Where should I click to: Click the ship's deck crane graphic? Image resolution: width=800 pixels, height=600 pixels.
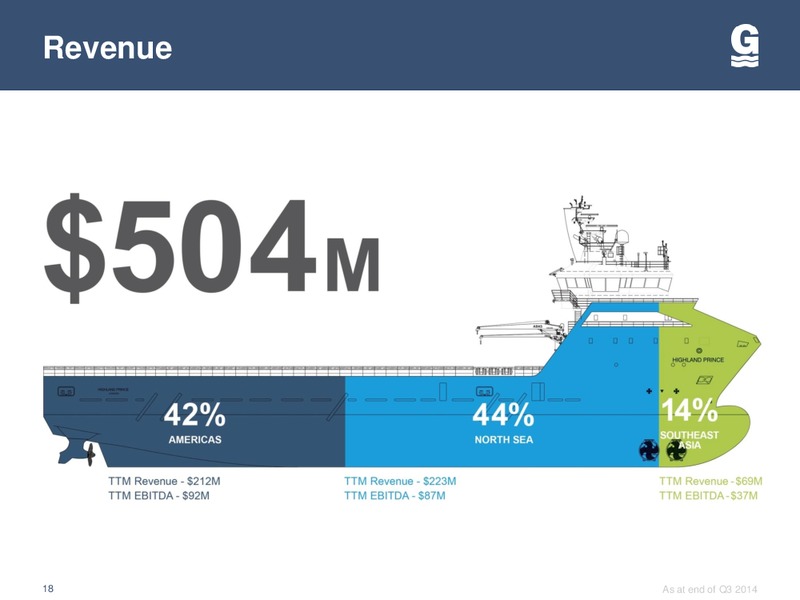coord(520,331)
